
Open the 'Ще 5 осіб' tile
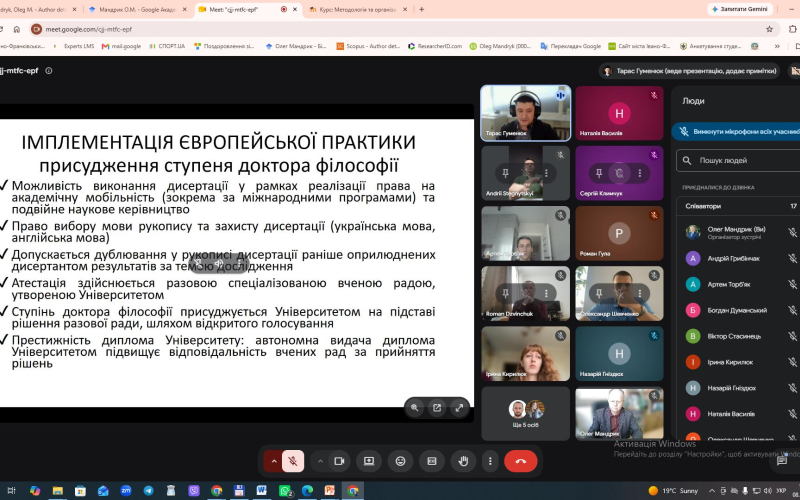(526, 414)
